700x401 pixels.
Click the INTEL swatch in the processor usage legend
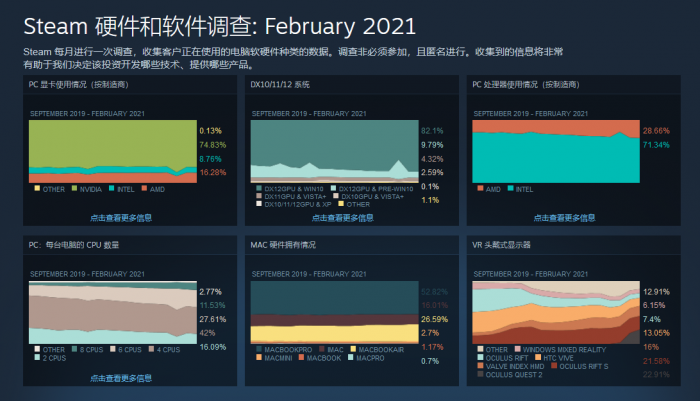pyautogui.click(x=510, y=188)
